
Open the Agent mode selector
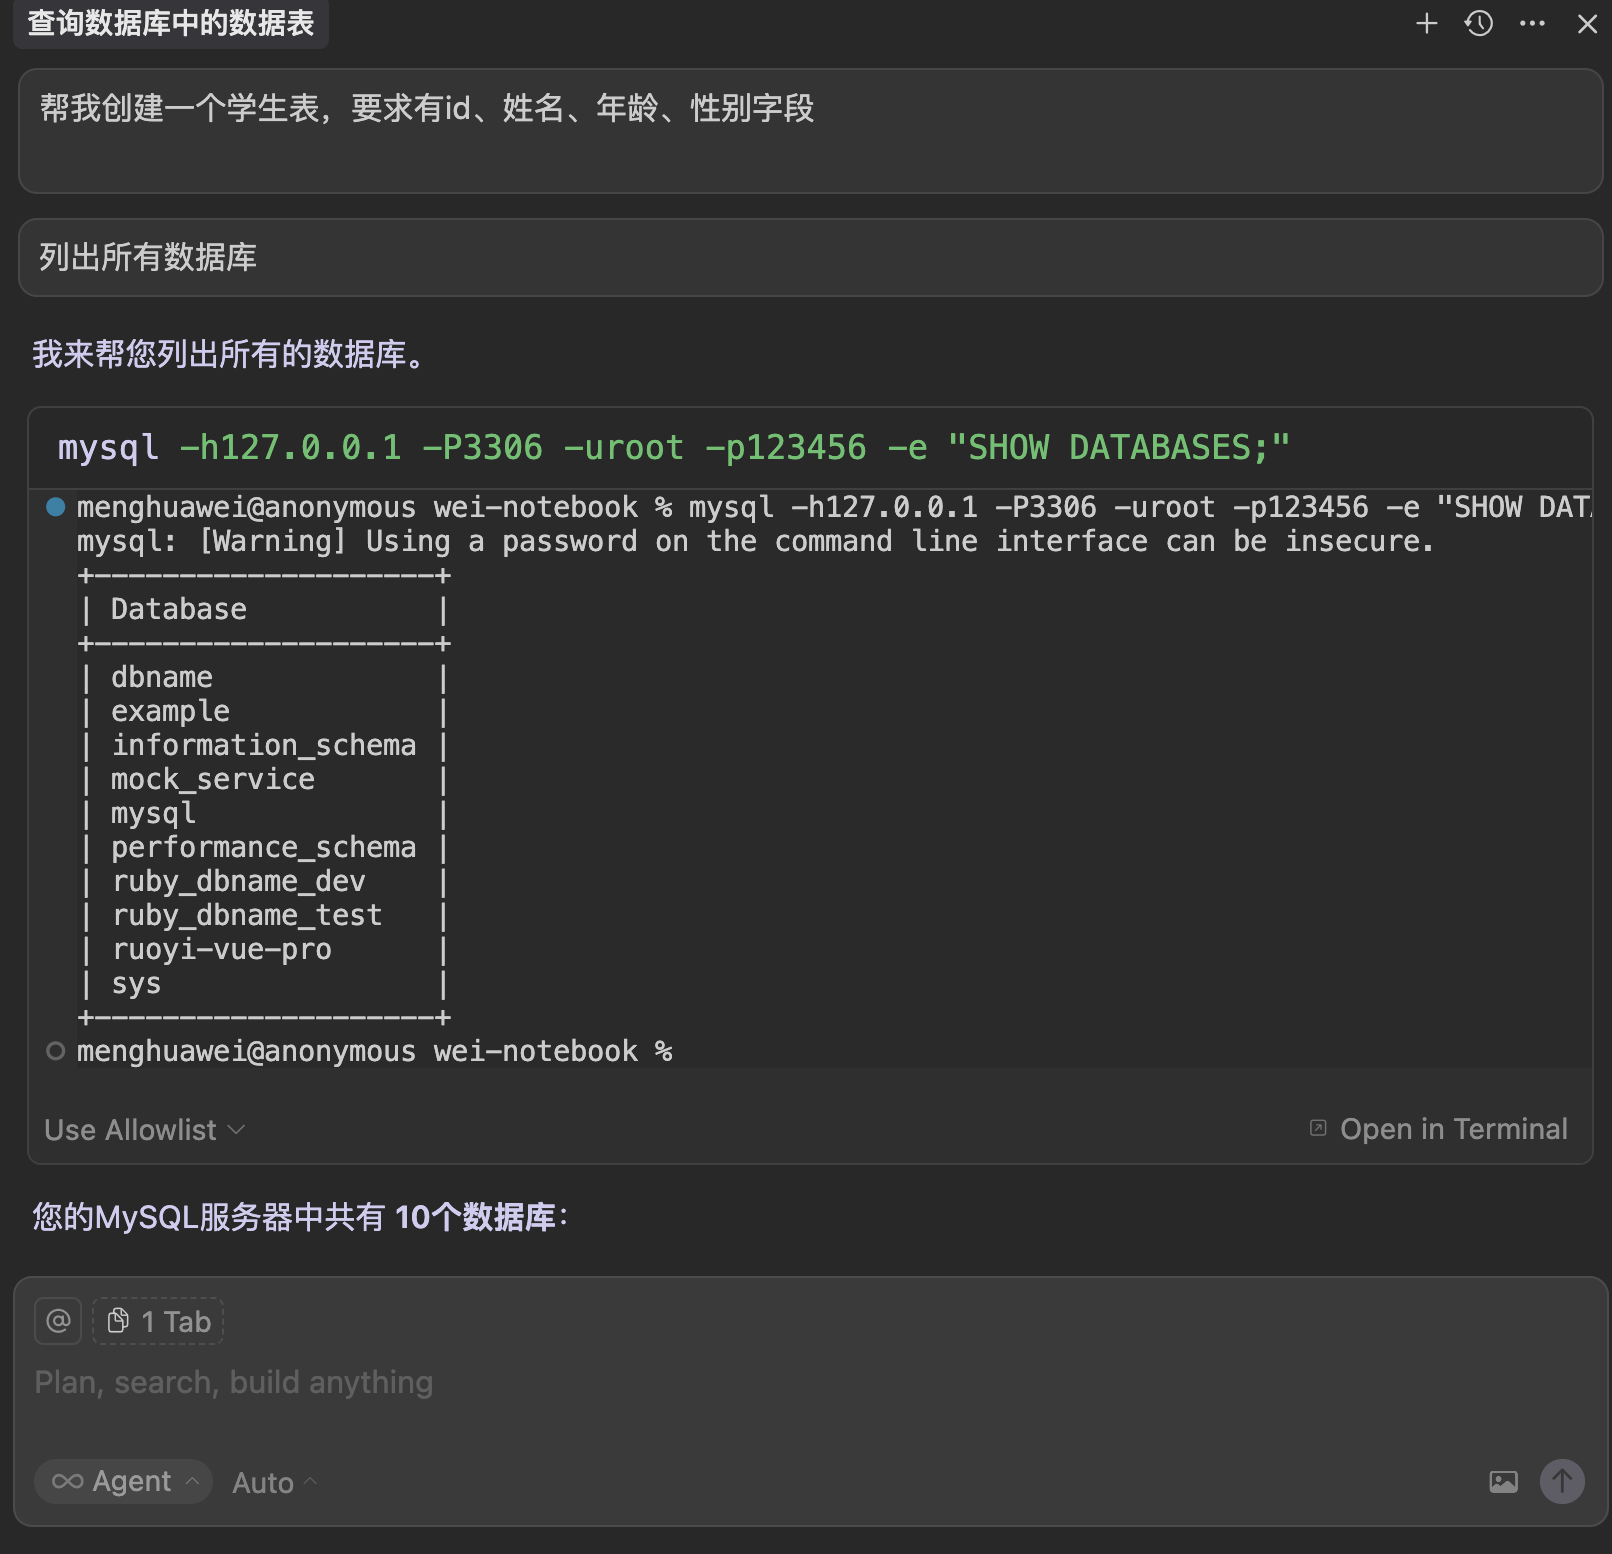[x=124, y=1481]
